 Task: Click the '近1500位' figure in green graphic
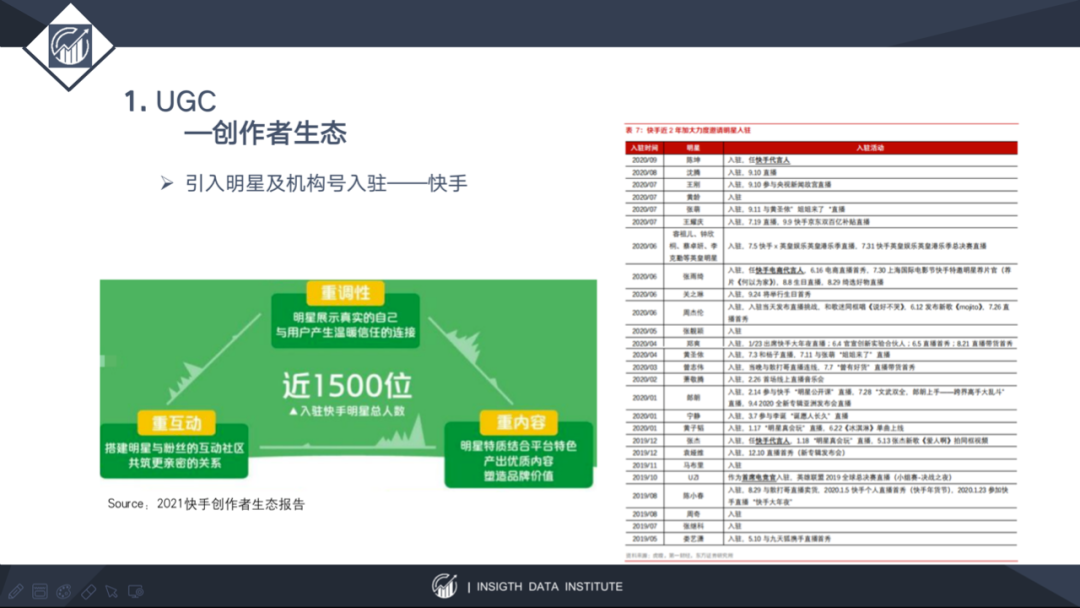pos(346,386)
